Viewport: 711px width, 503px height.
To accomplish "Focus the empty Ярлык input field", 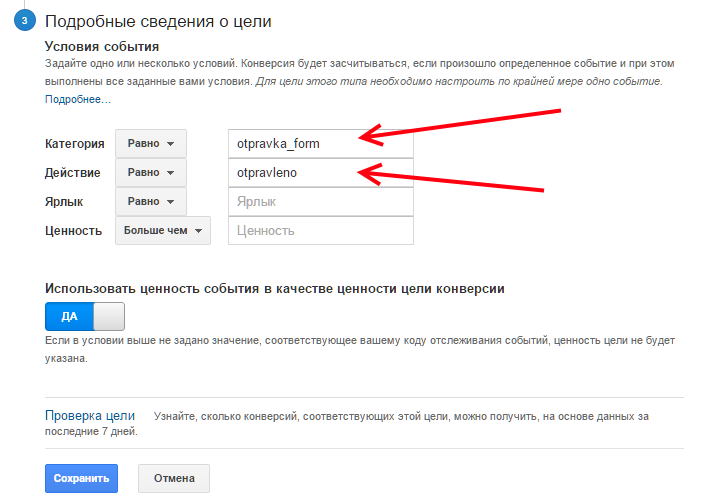I will [x=321, y=202].
